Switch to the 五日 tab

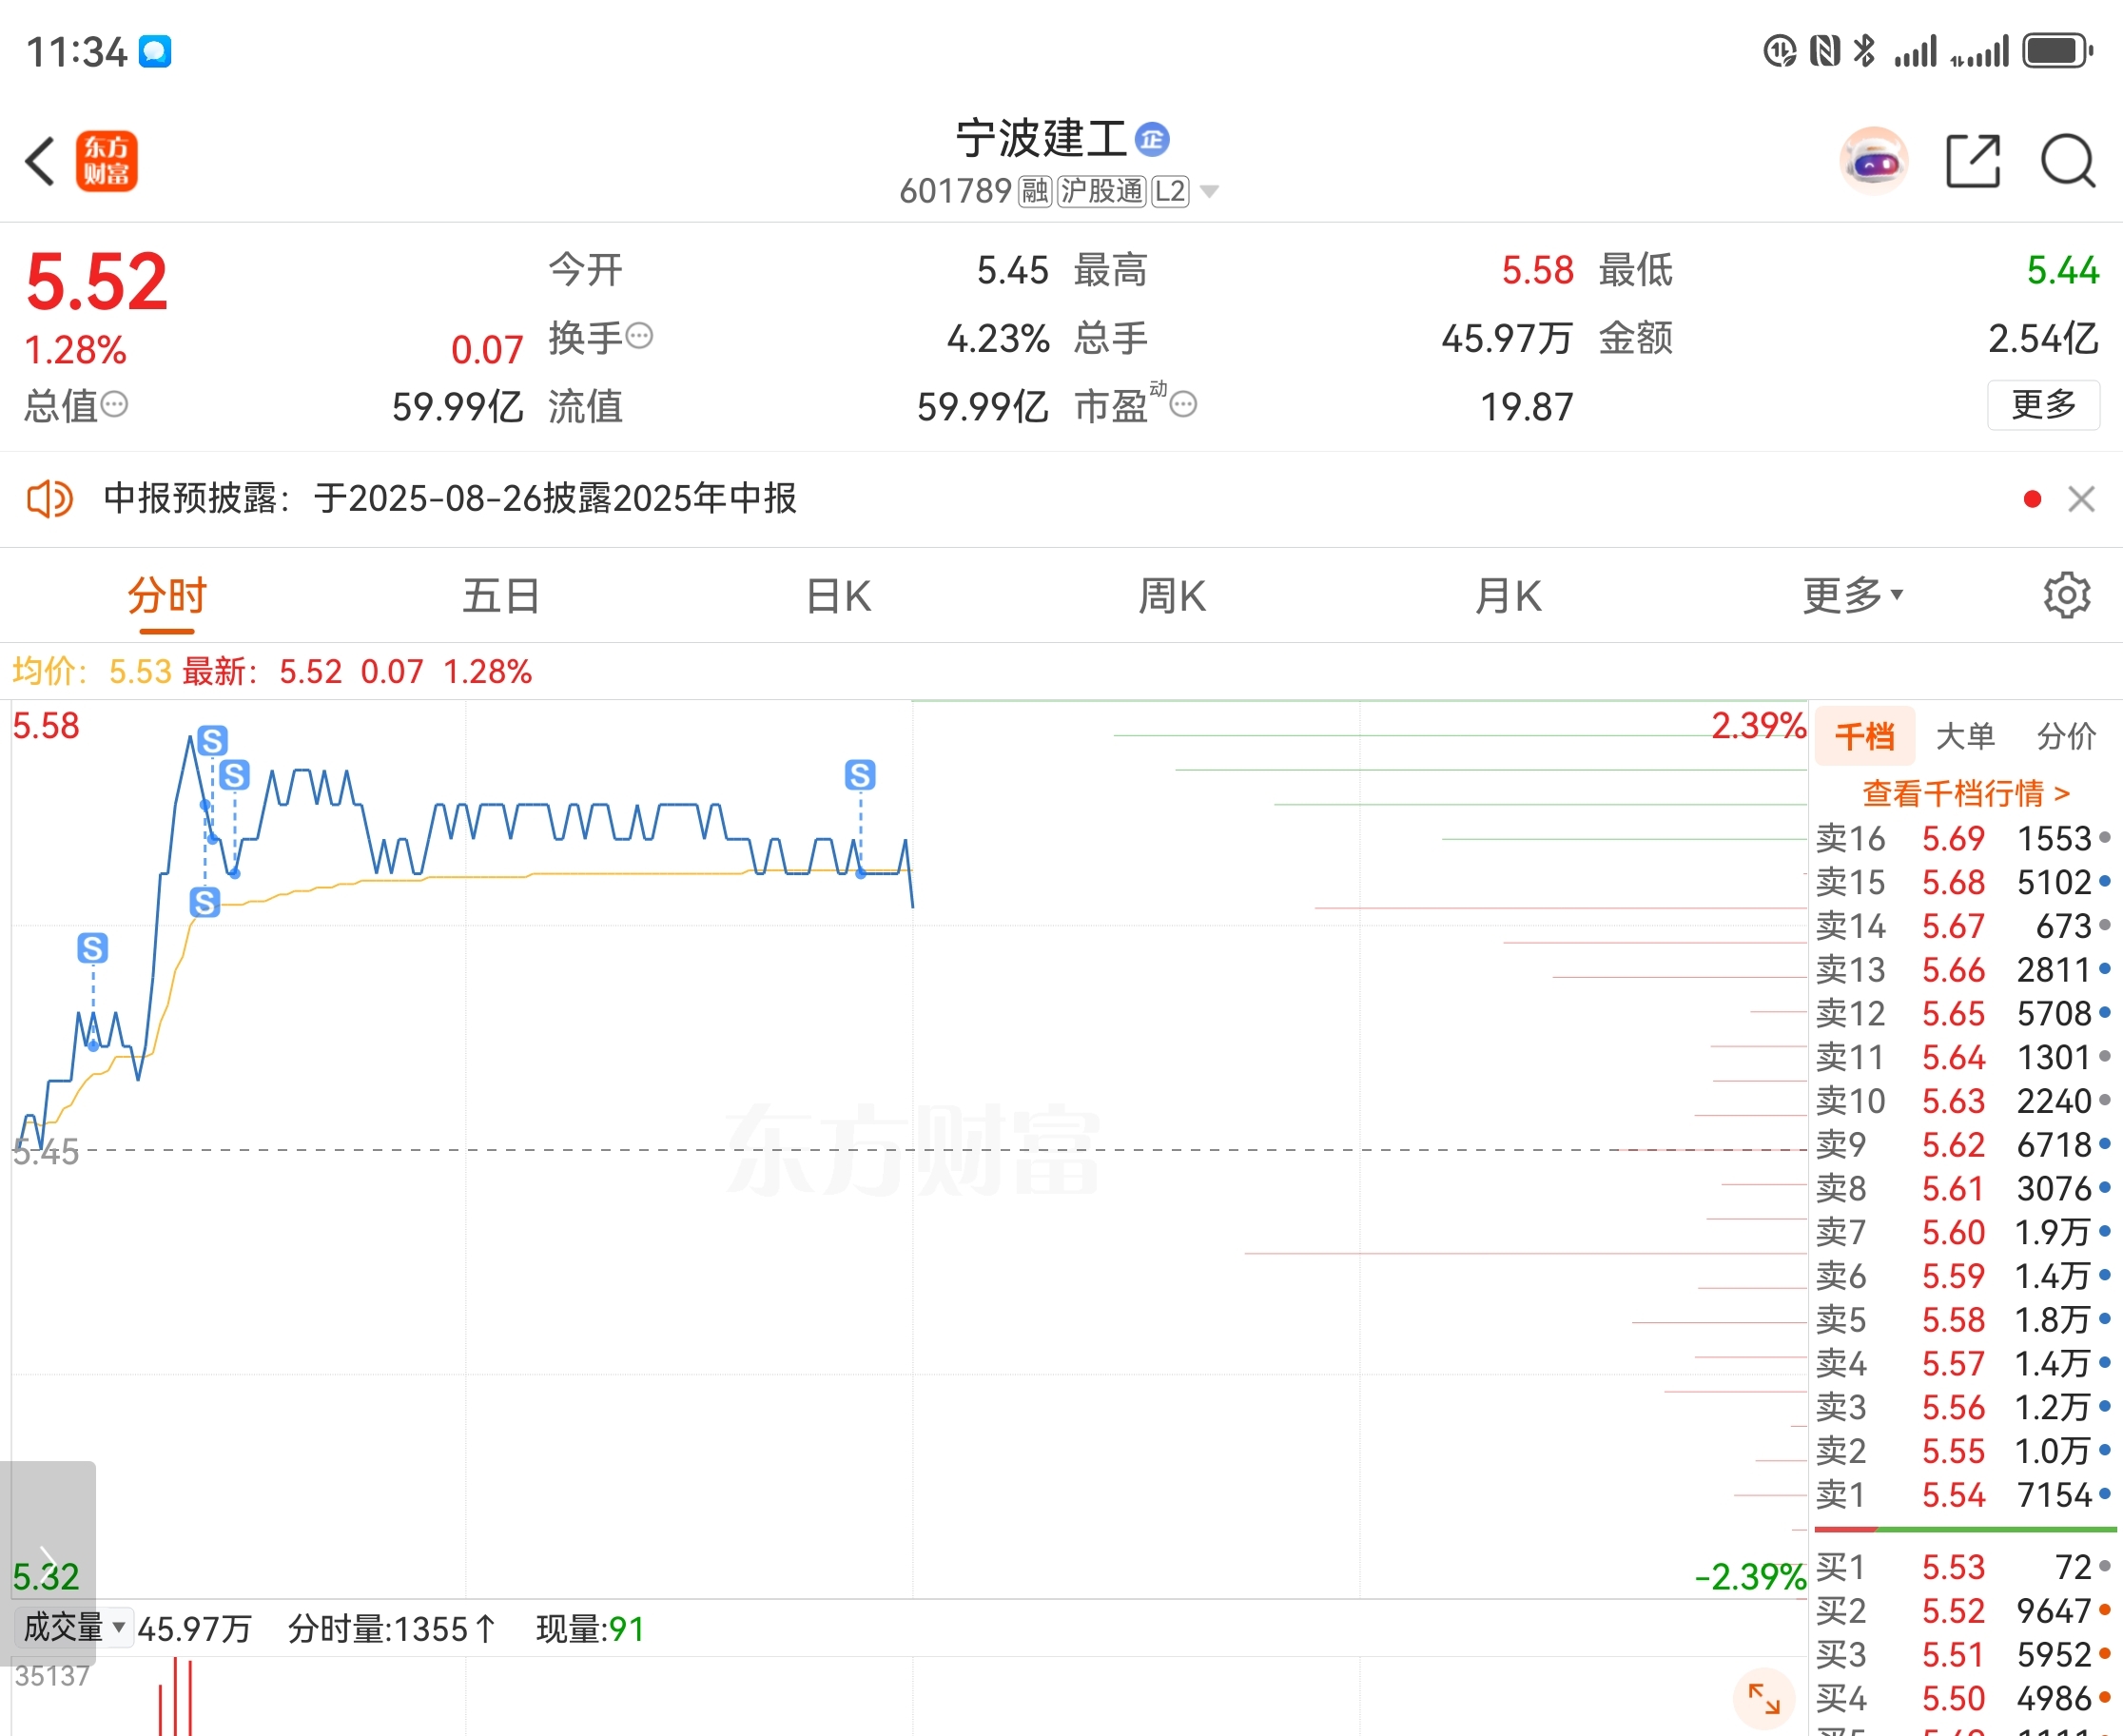point(501,596)
